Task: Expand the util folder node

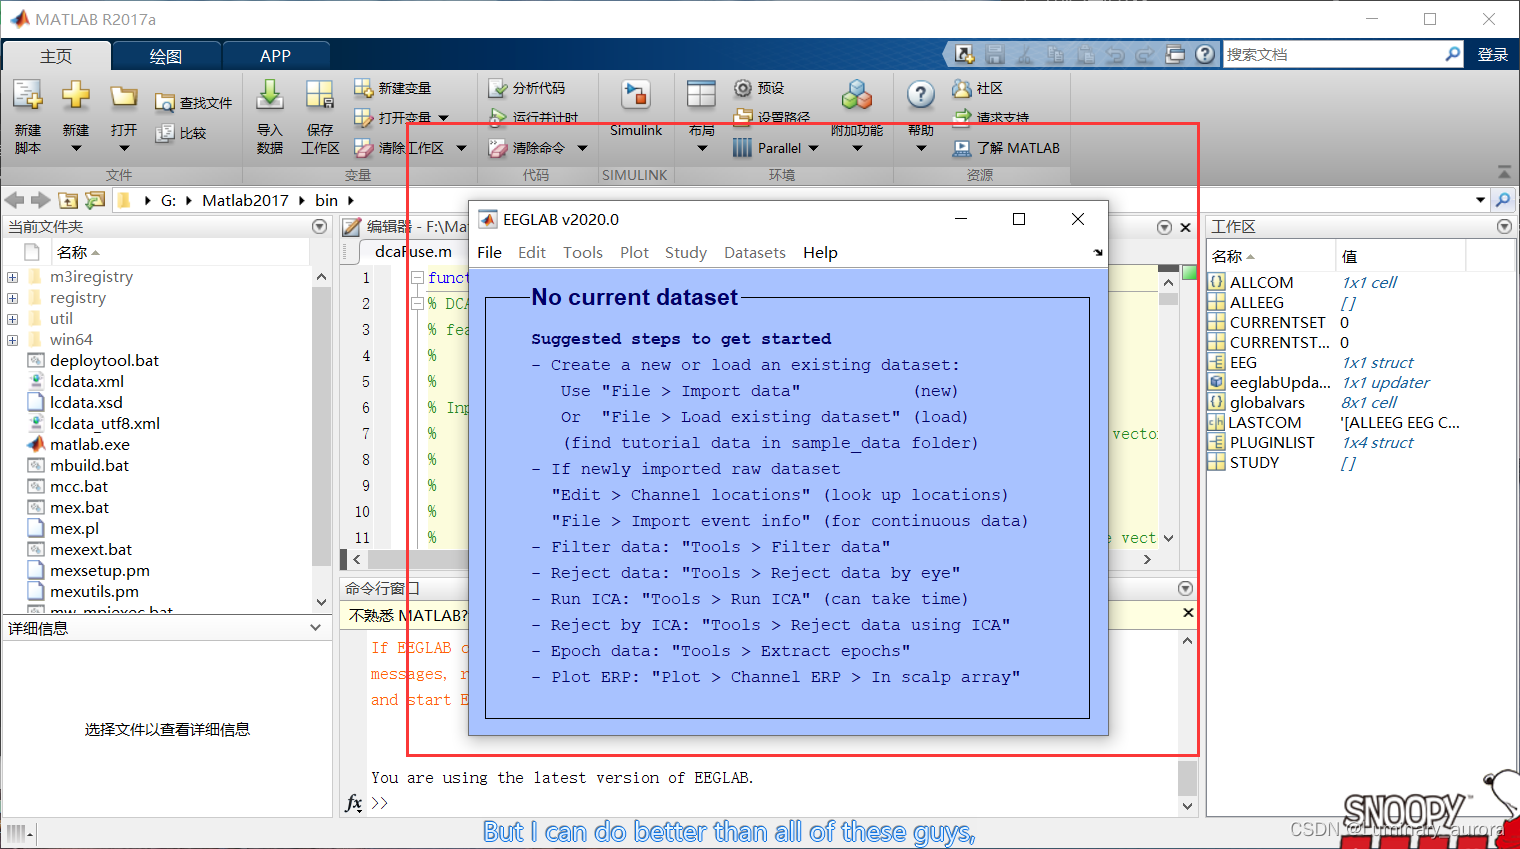Action: [12, 319]
